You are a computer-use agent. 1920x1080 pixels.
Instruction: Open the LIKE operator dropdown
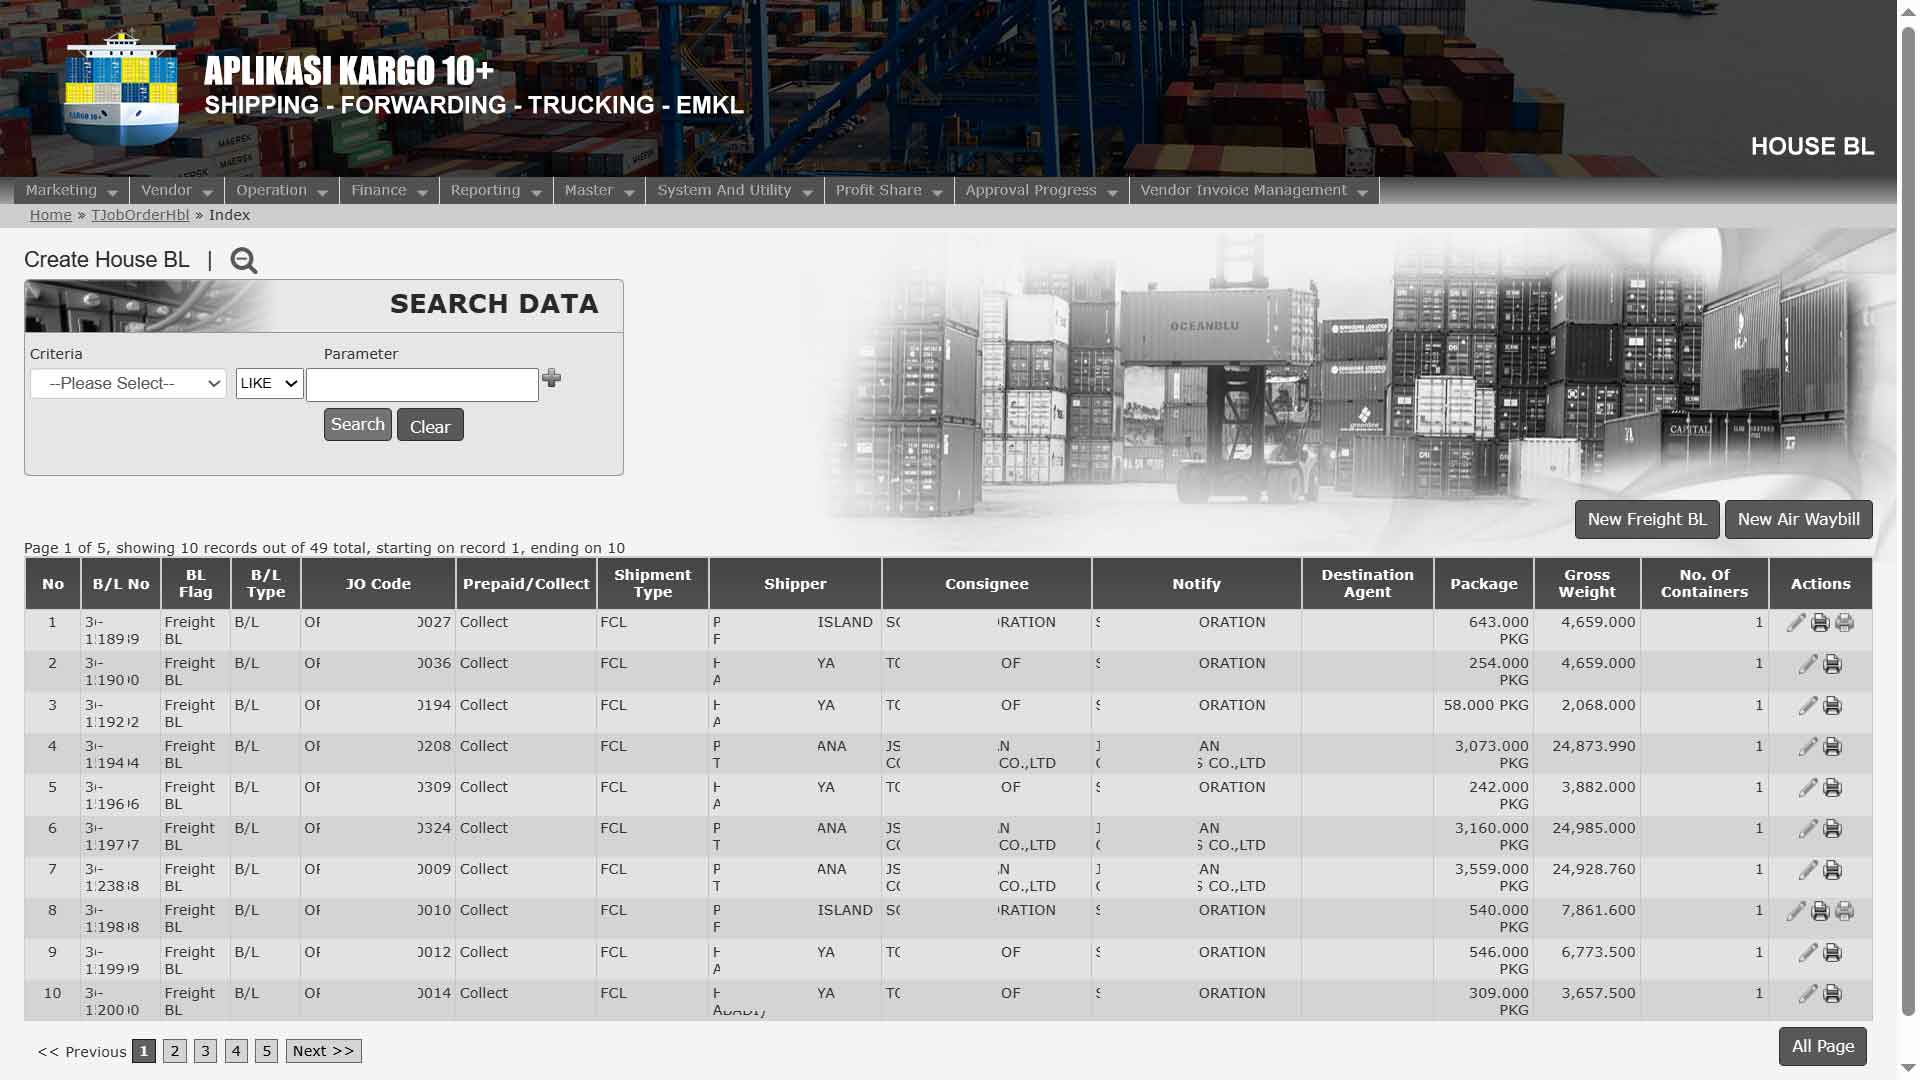(269, 384)
